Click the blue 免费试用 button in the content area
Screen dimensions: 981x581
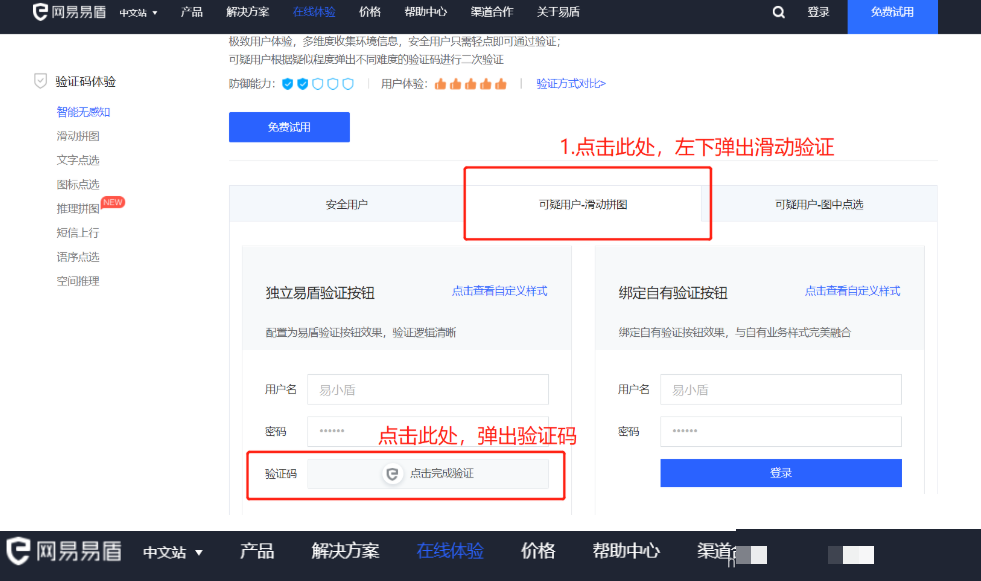point(289,127)
